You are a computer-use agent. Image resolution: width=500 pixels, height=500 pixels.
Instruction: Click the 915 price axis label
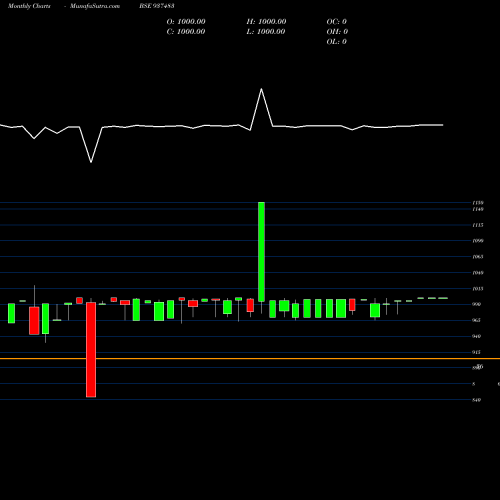tap(476, 352)
